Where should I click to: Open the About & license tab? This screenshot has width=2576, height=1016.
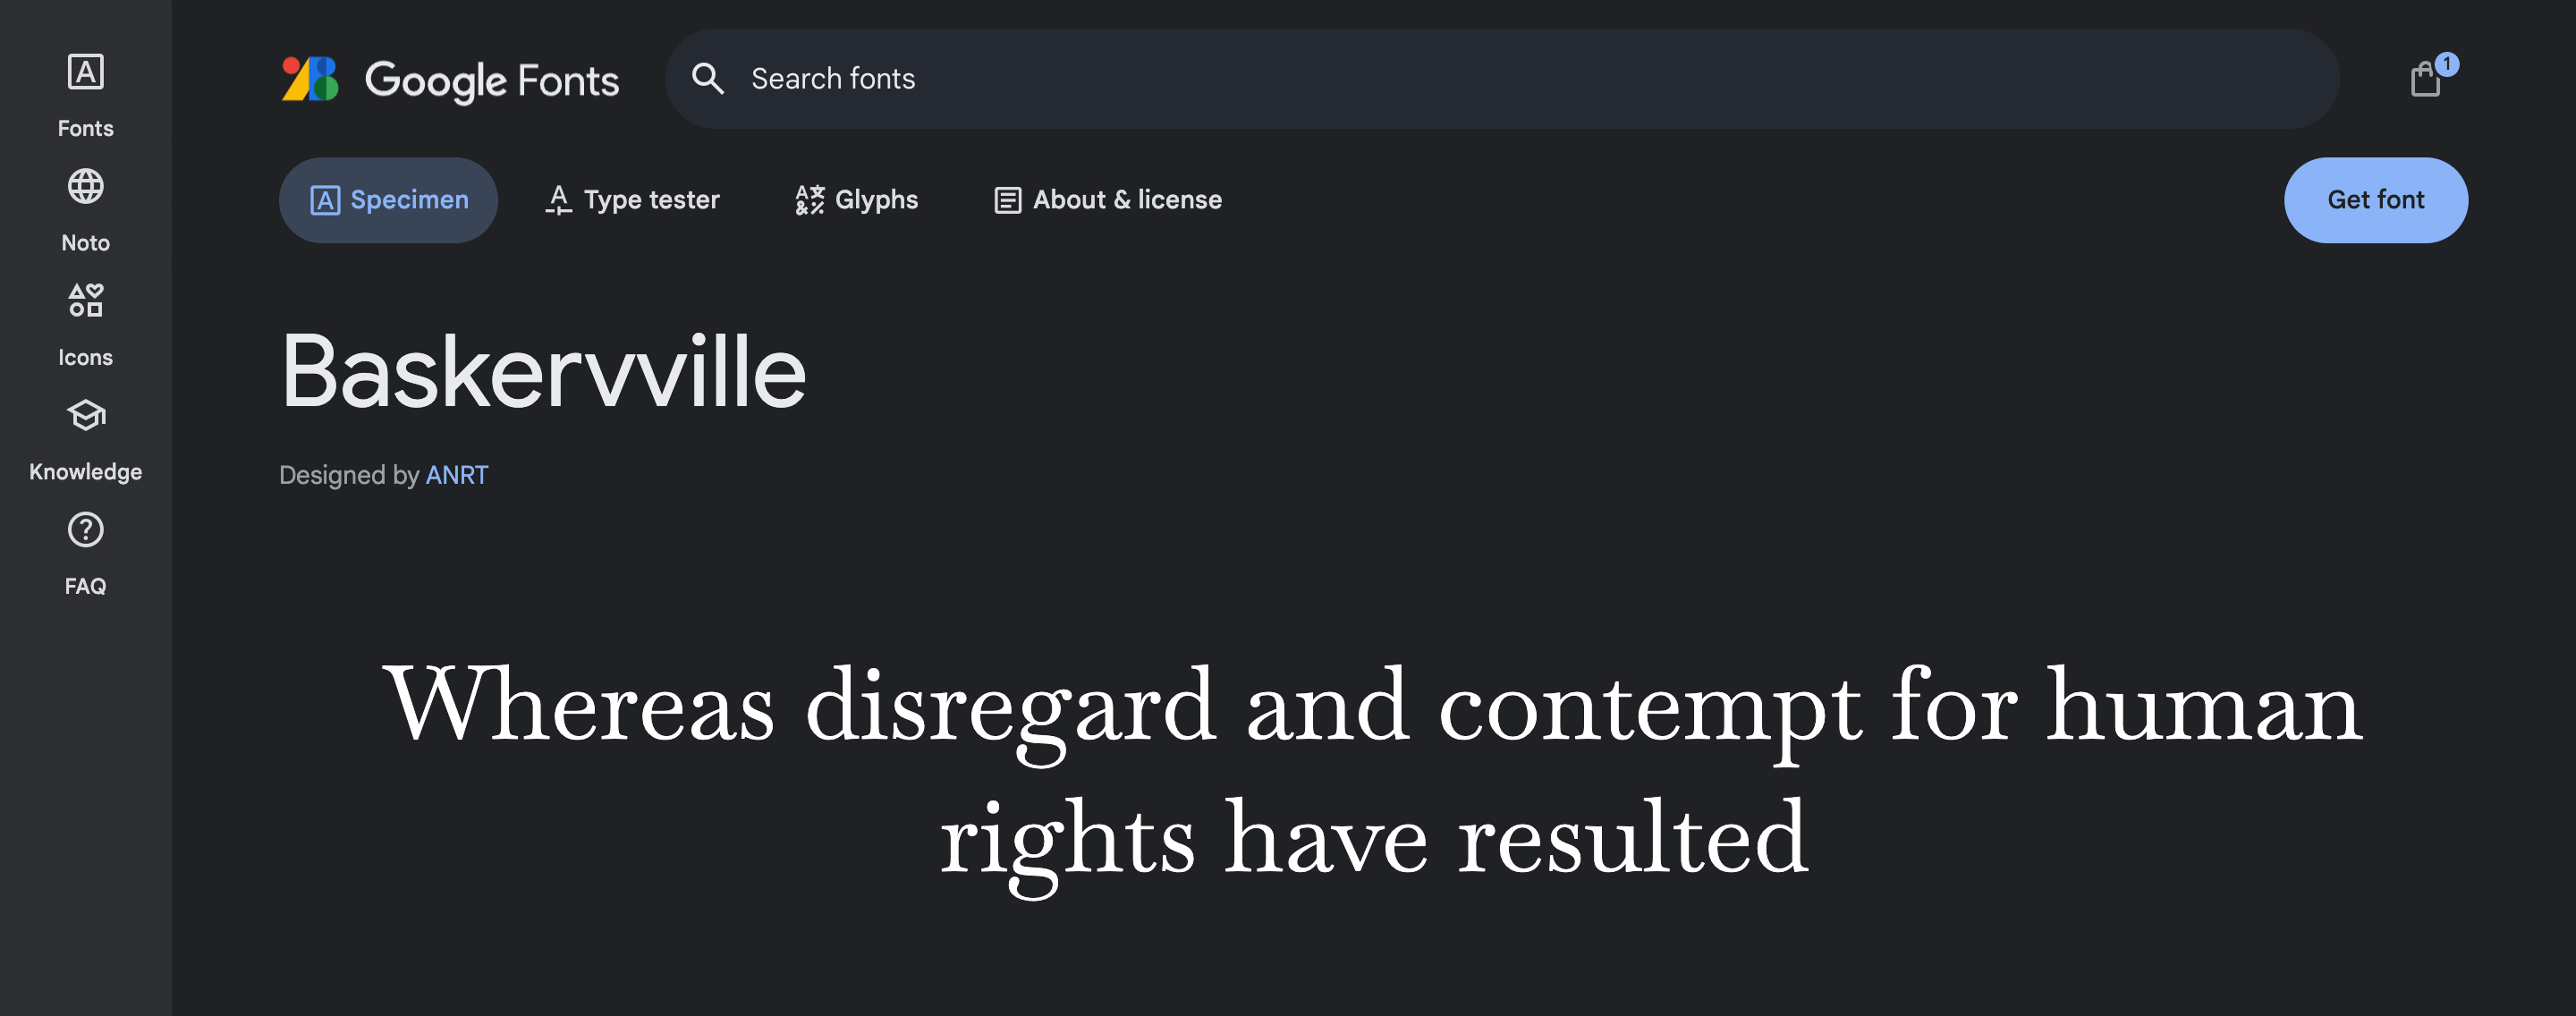(x=1108, y=200)
